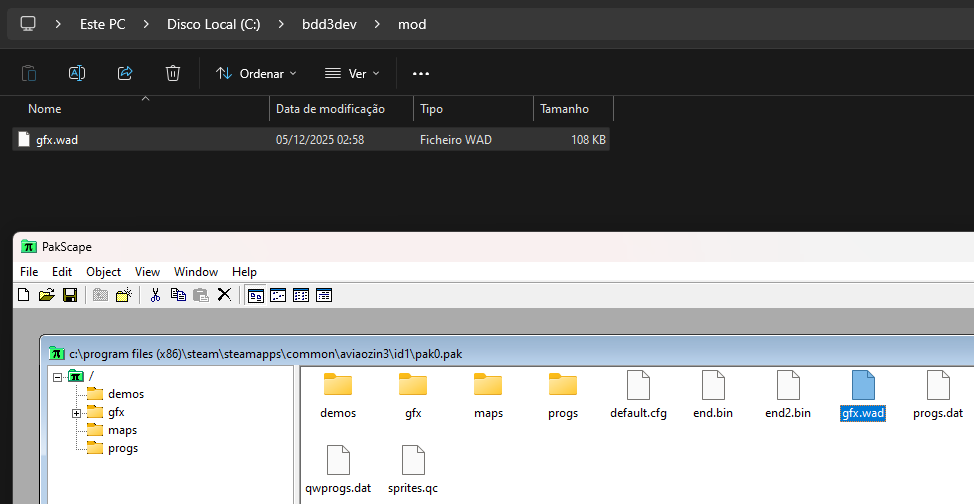Click the Open folder icon in PakScape toolbar
Viewport: 974px width, 504px height.
coord(46,295)
